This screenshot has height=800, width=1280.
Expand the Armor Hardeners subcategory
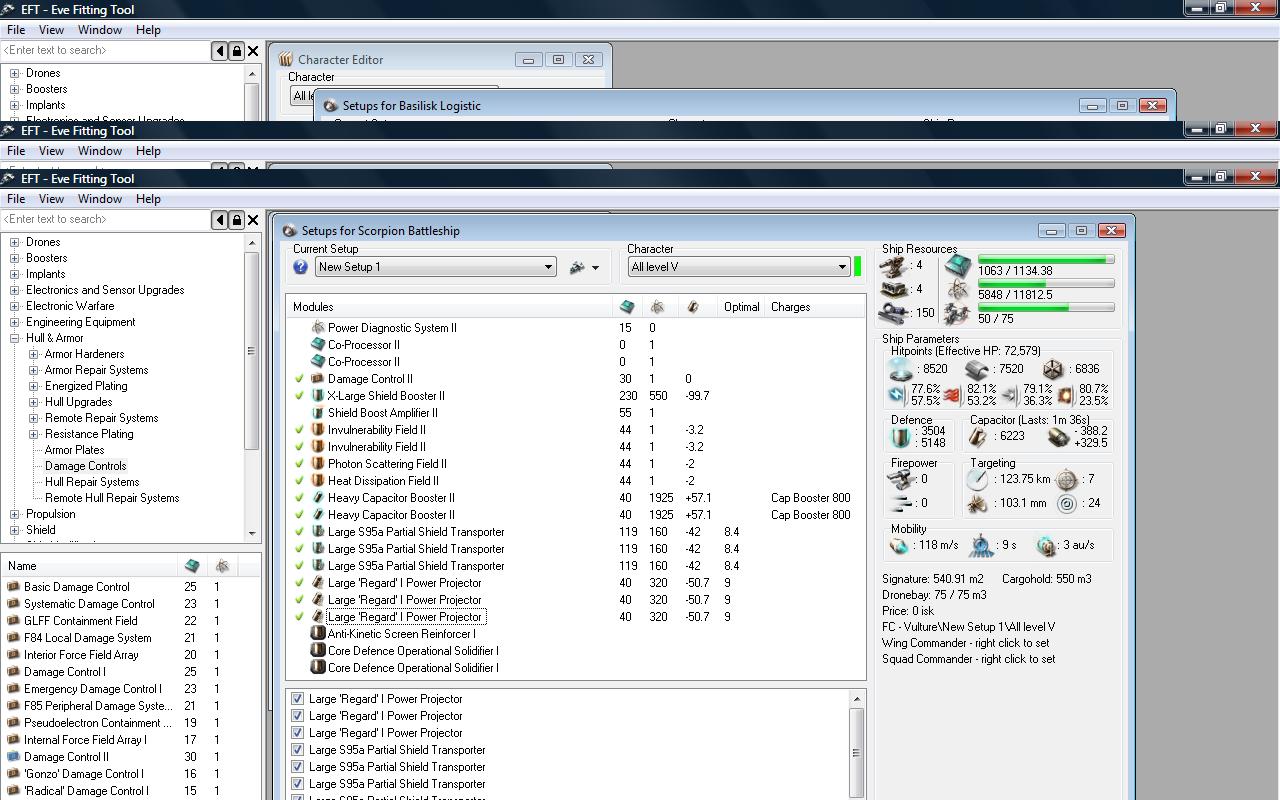[x=34, y=354]
